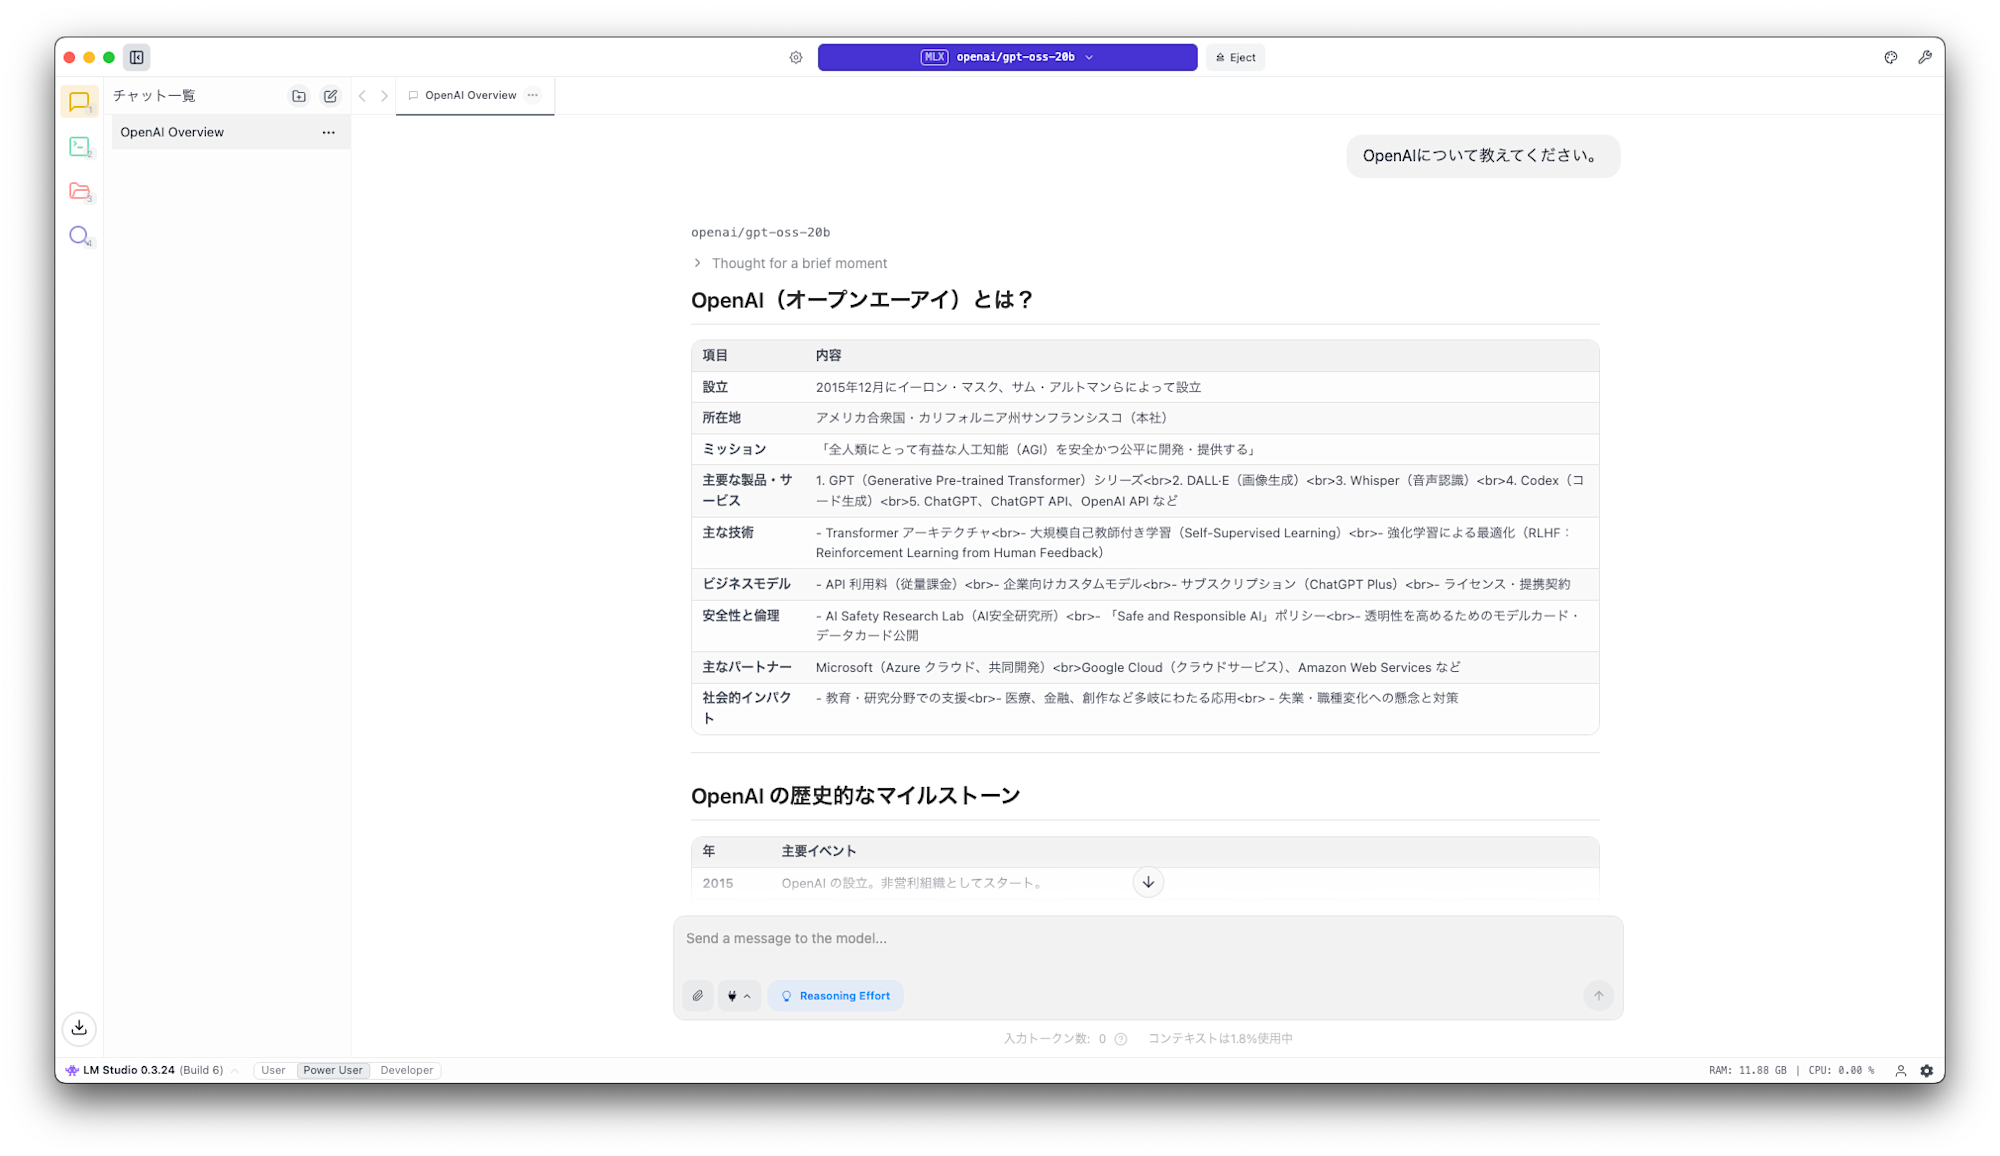Jump to bottom of chat arrow
This screenshot has width=2000, height=1156.
point(1148,882)
